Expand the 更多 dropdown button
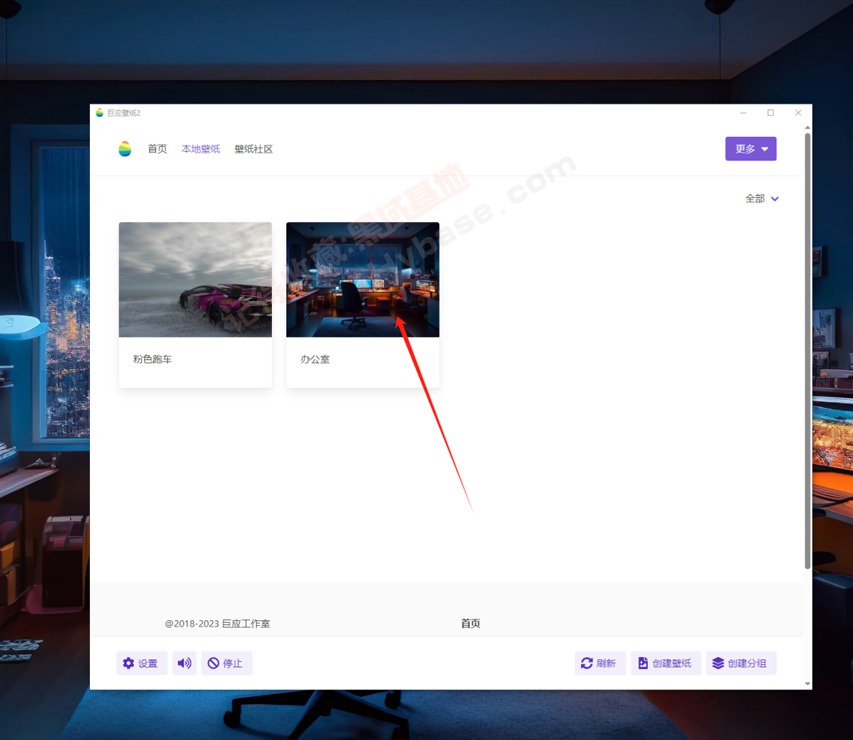853x740 pixels. click(751, 149)
